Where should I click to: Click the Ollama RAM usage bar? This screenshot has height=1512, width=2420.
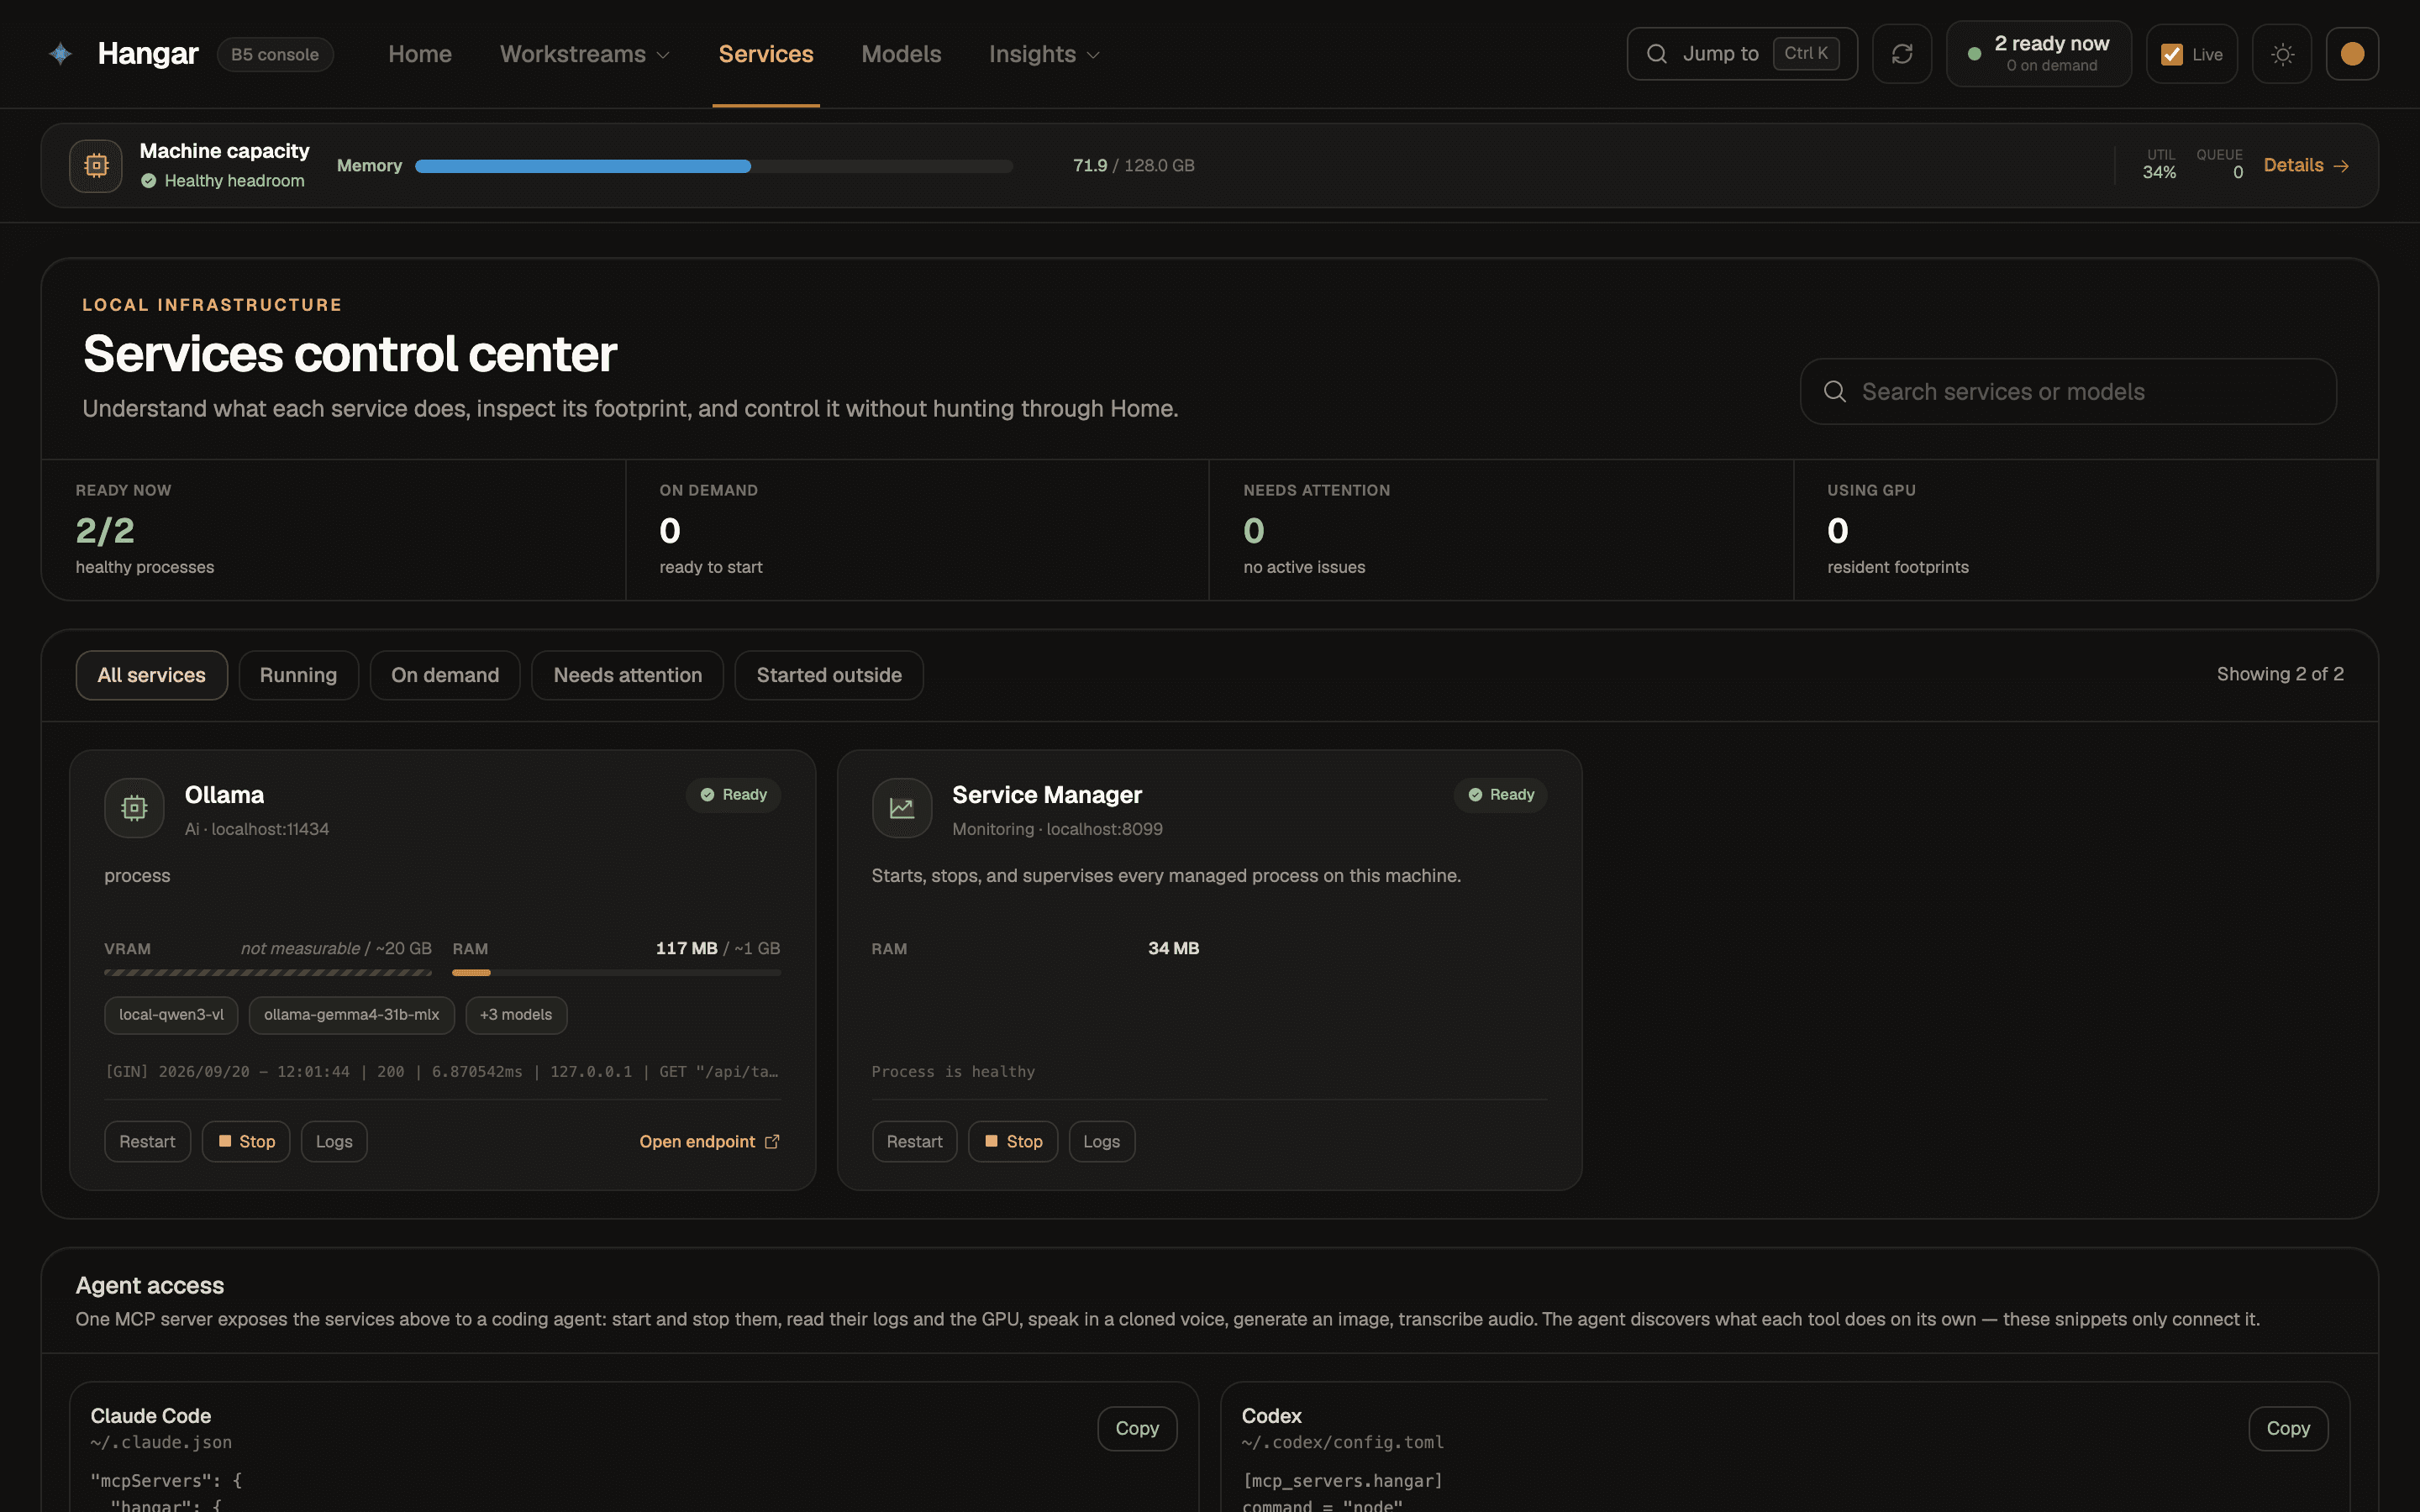(616, 972)
